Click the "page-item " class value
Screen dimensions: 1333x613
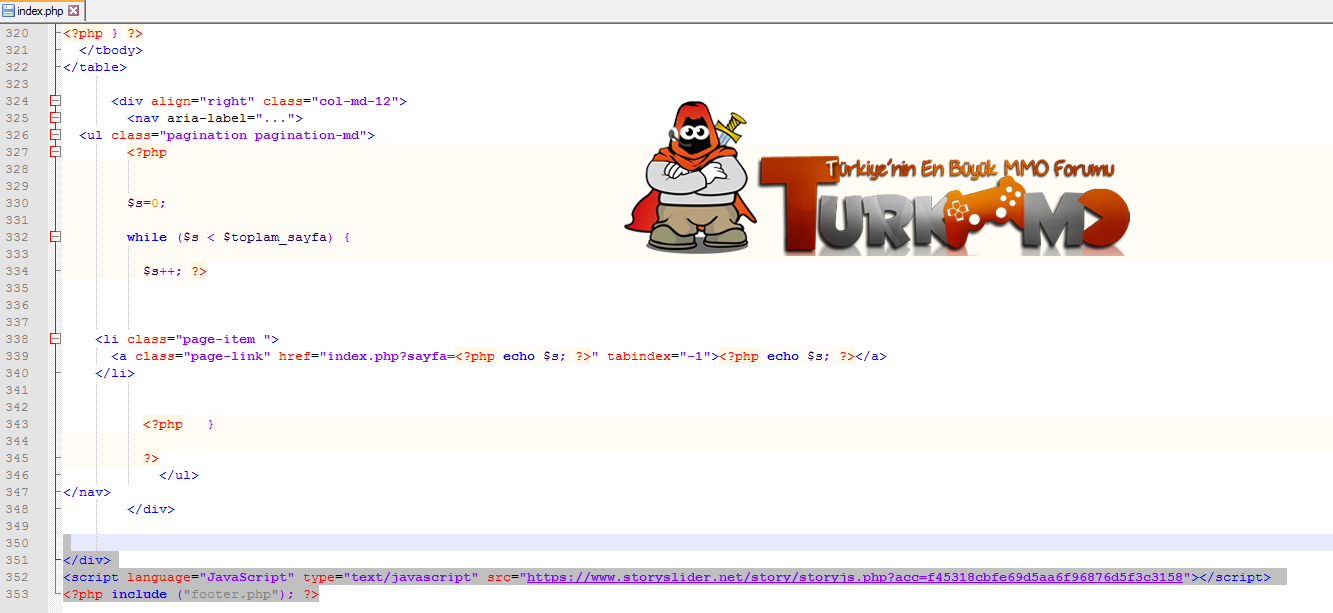pyautogui.click(x=227, y=339)
